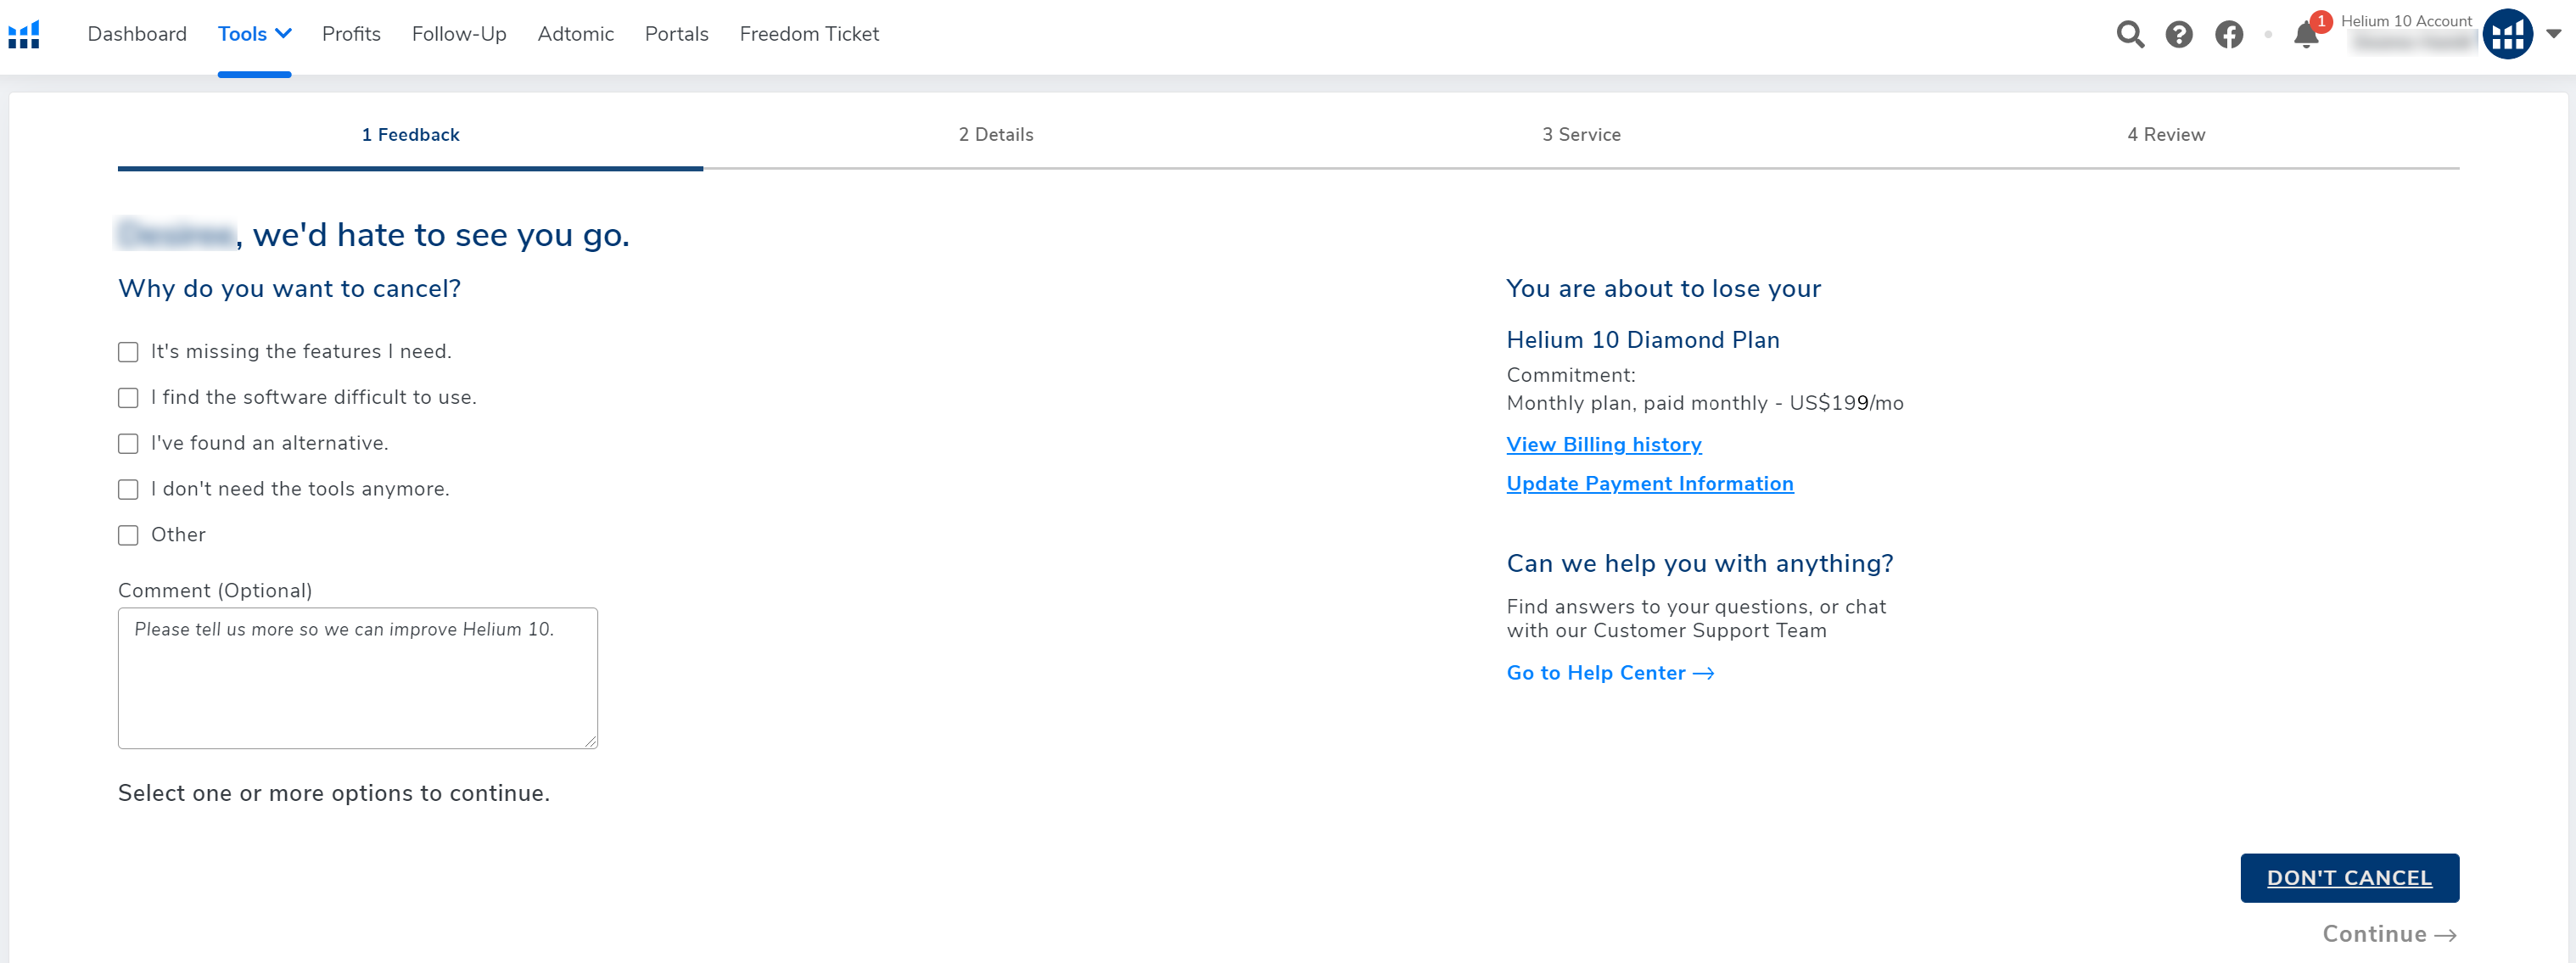The height and width of the screenshot is (963, 2576).
Task: Click the "Can we help you with anything?" heading
Action: (1700, 564)
